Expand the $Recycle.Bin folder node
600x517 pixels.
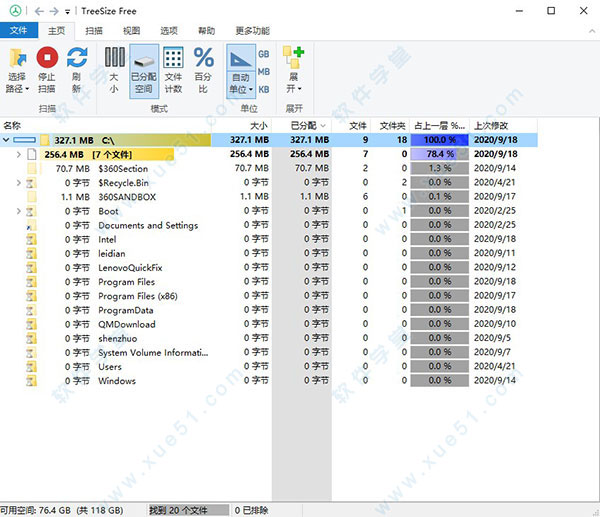point(19,183)
